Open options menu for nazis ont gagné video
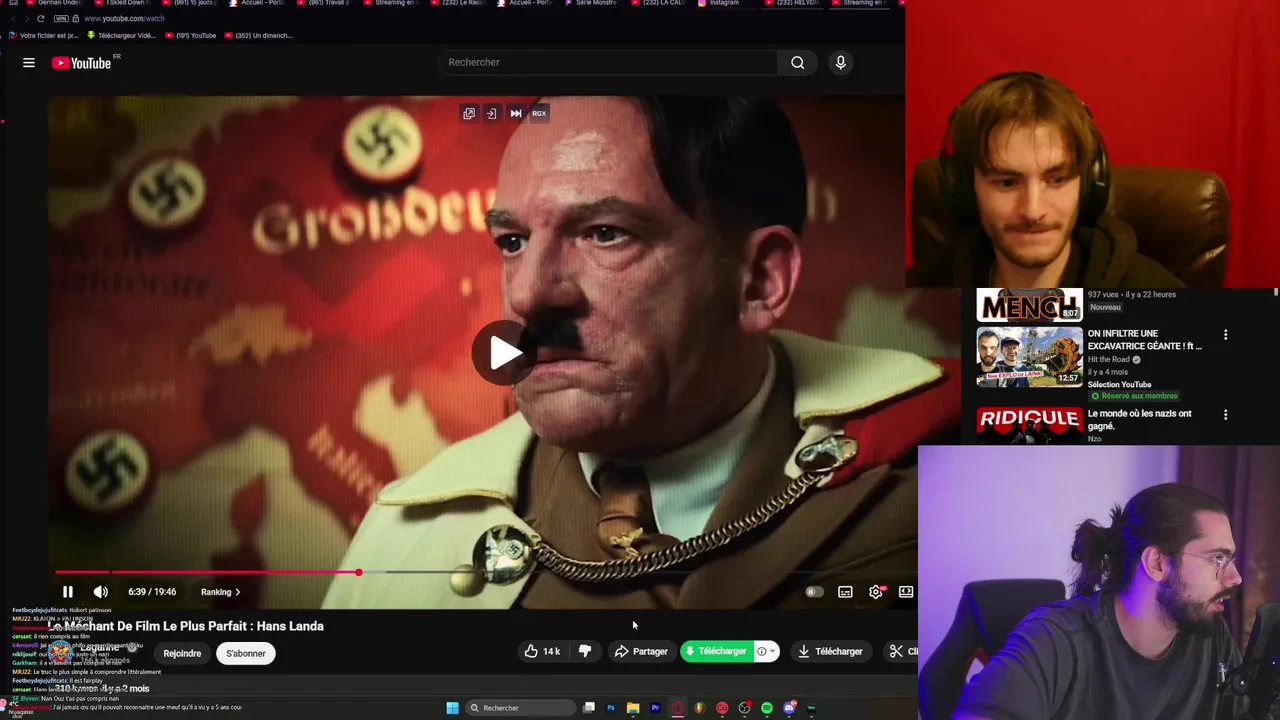 click(1225, 414)
